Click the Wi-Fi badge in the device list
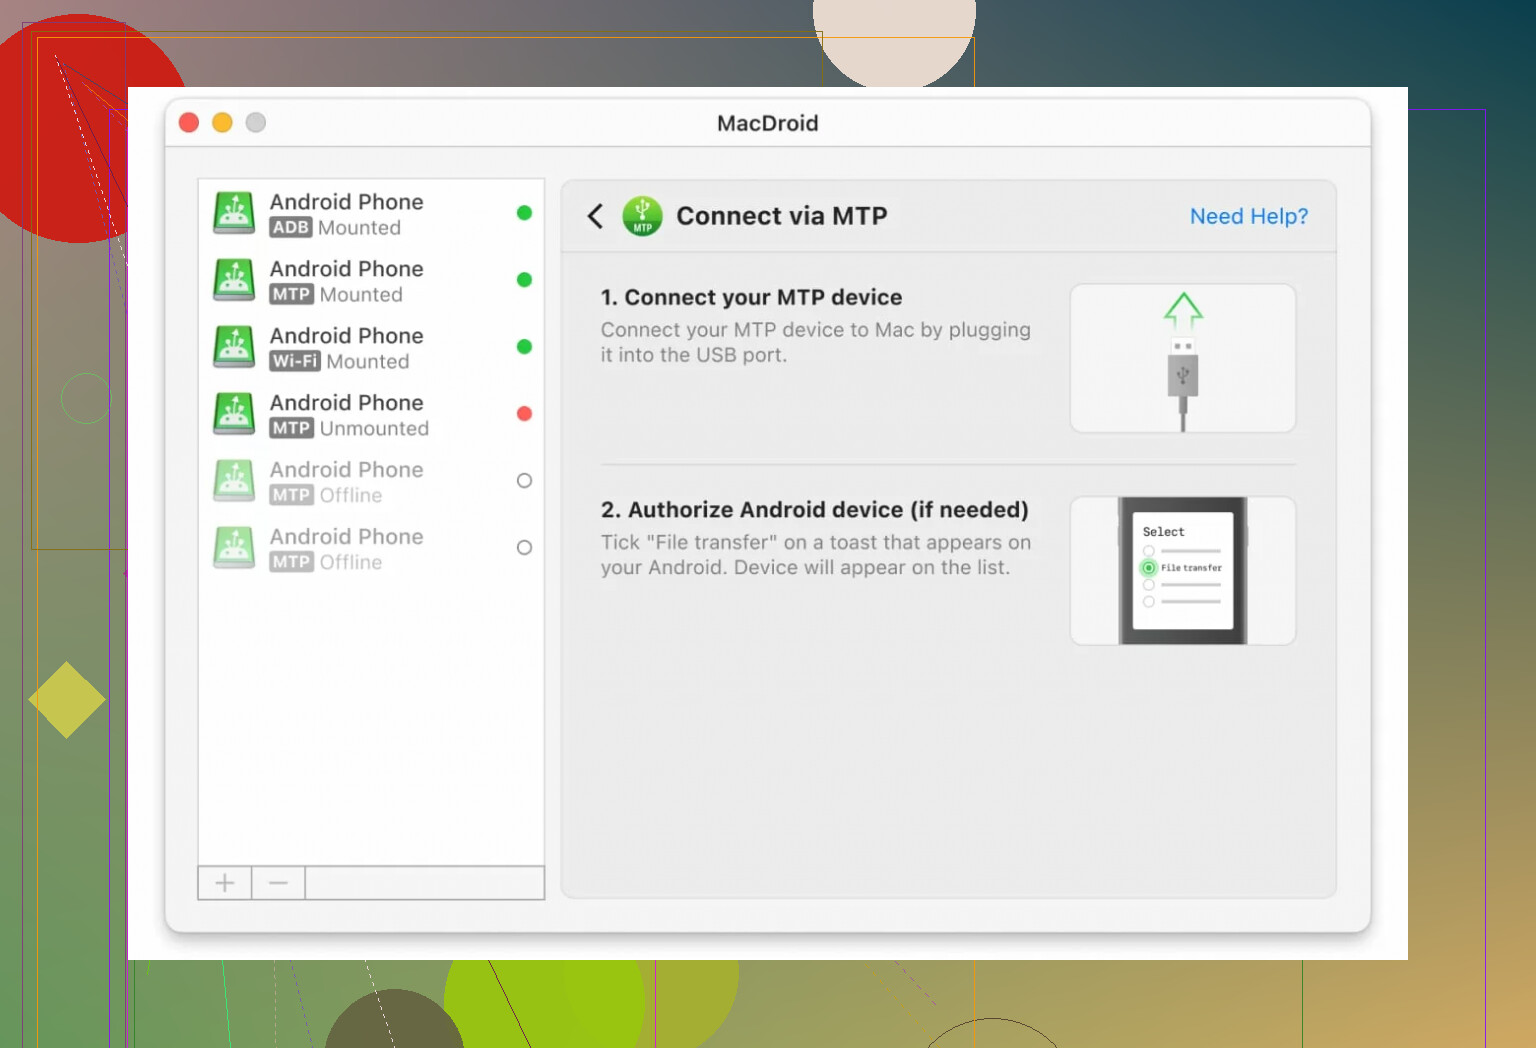Screen dimensions: 1536x1048 (295, 362)
